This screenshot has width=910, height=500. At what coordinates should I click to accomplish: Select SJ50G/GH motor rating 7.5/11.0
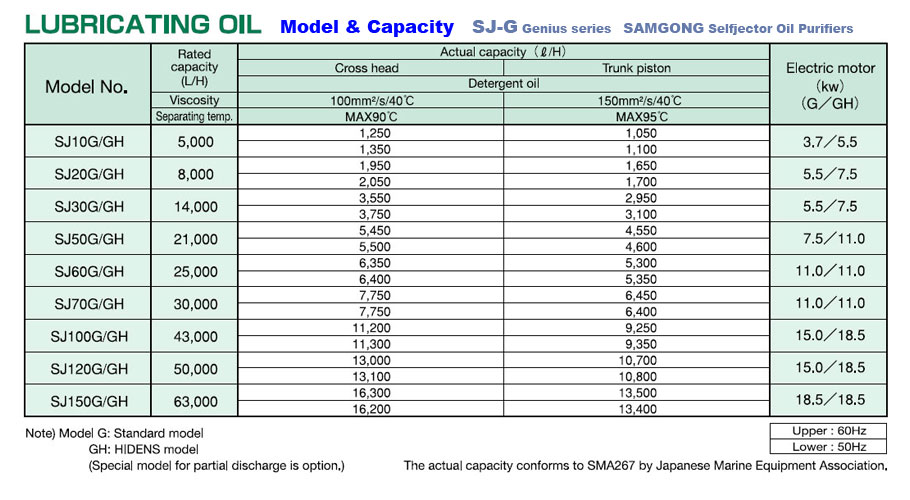click(834, 238)
